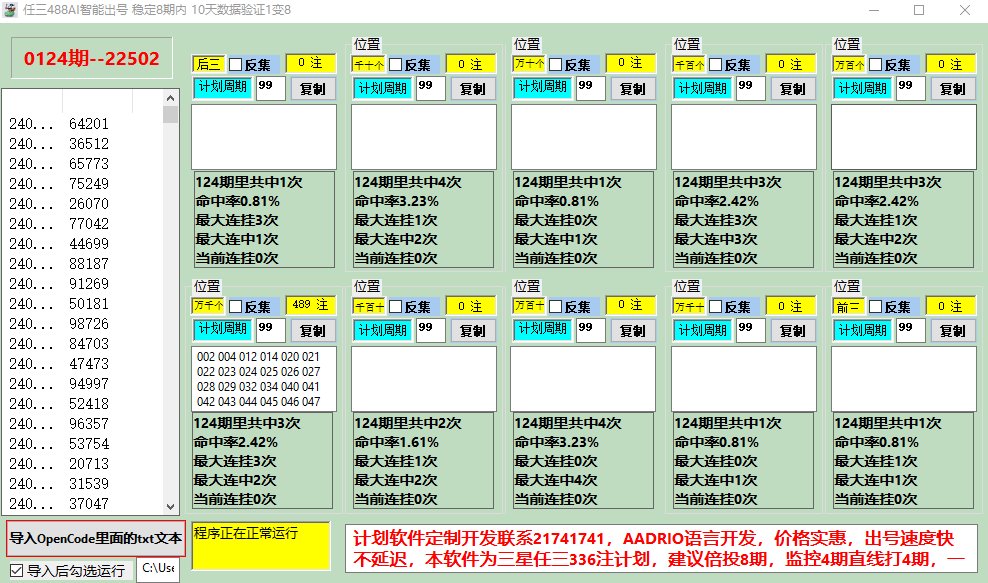Click the C:\Use file path field
The image size is (988, 583).
158,569
